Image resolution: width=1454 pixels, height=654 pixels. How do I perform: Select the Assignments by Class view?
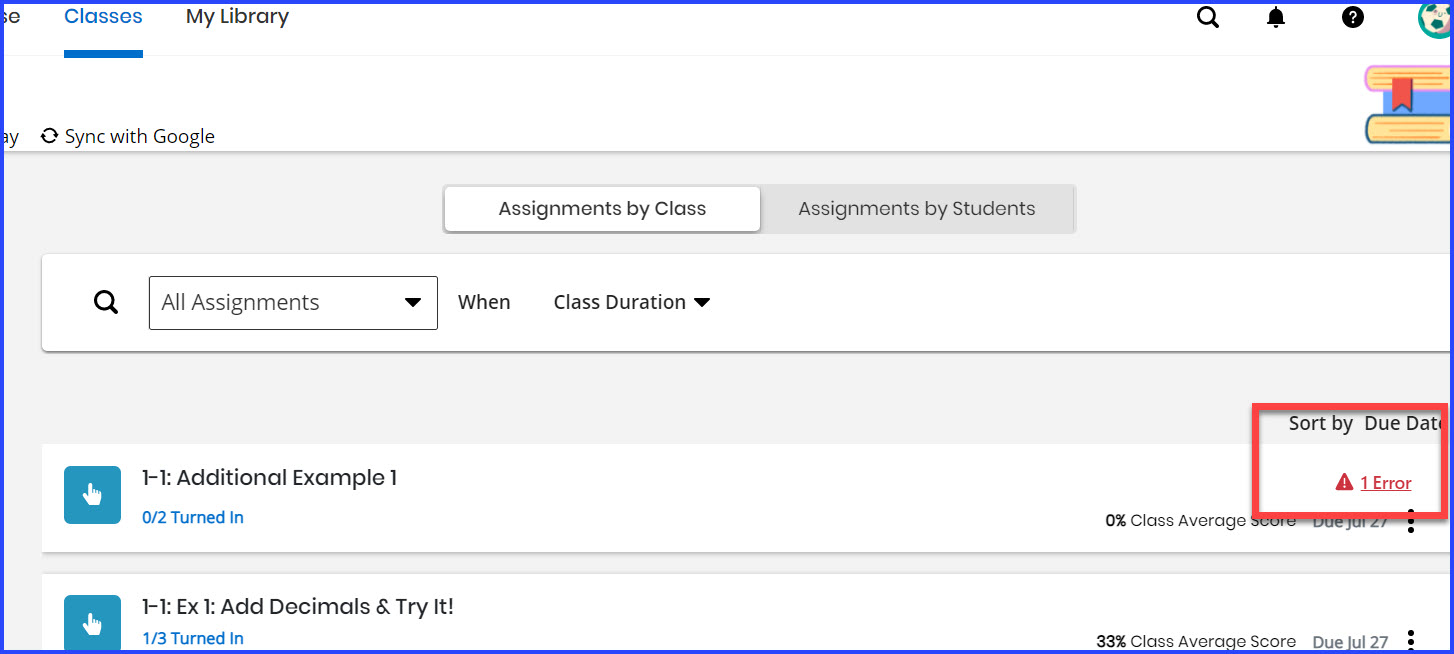coord(601,208)
